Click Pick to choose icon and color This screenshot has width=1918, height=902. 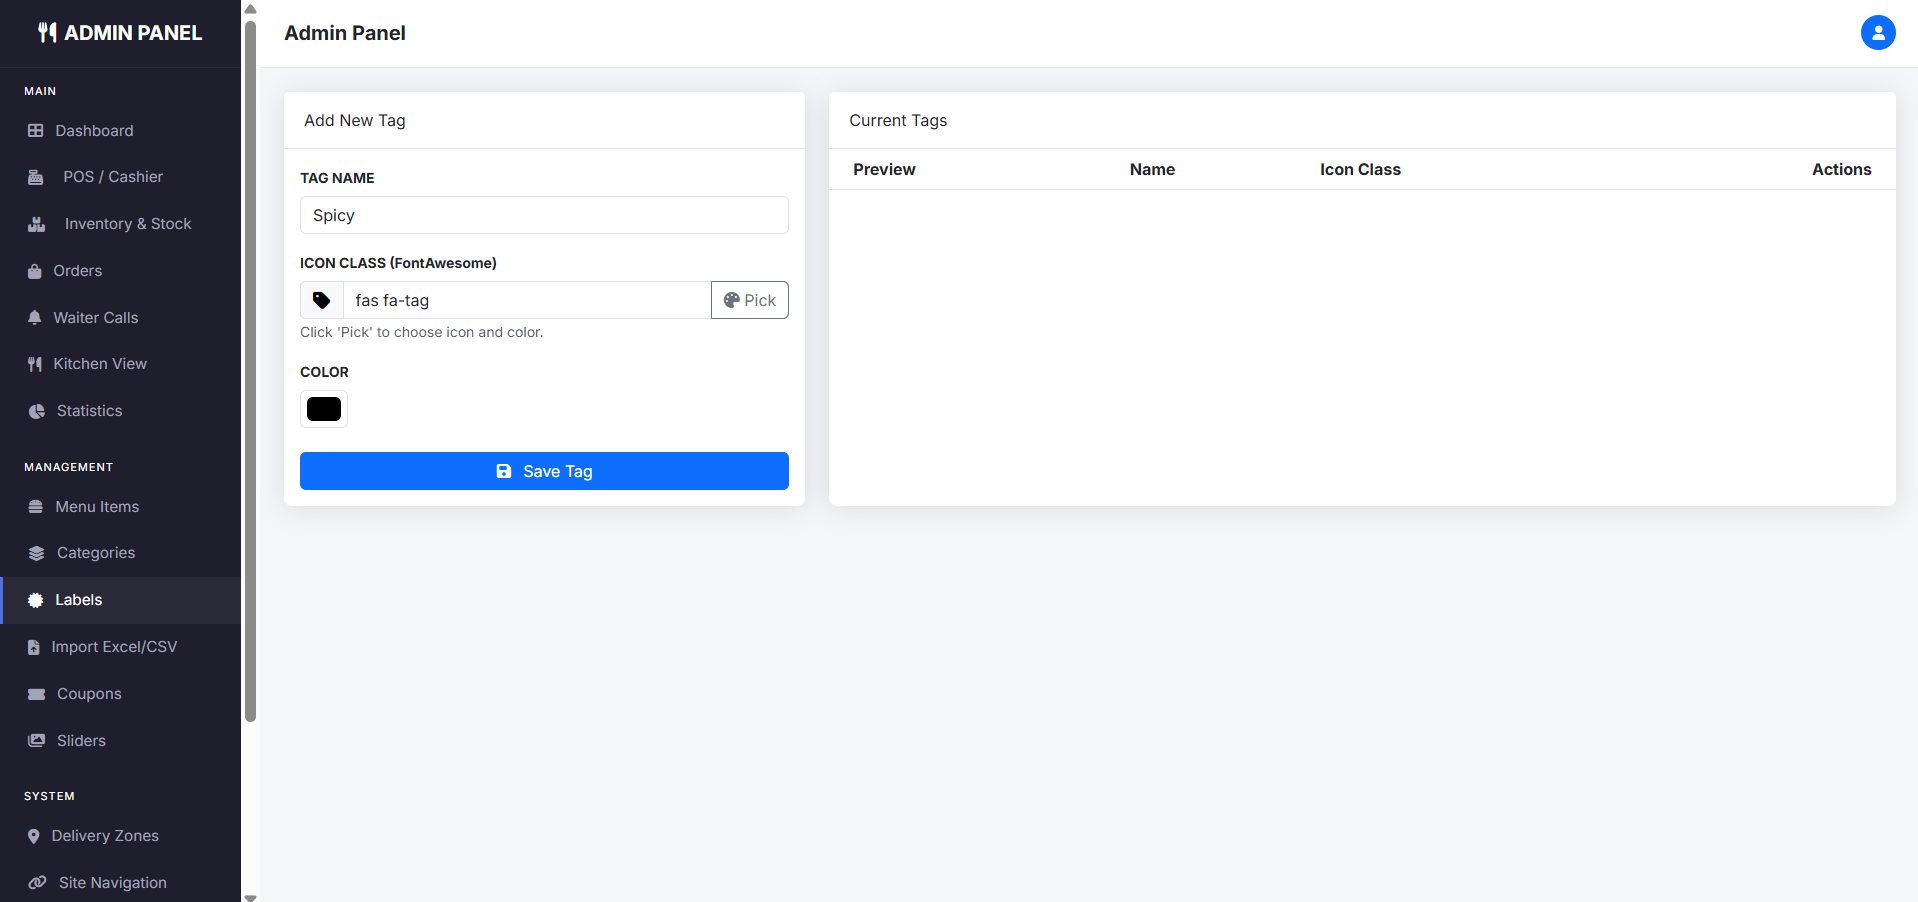(749, 300)
